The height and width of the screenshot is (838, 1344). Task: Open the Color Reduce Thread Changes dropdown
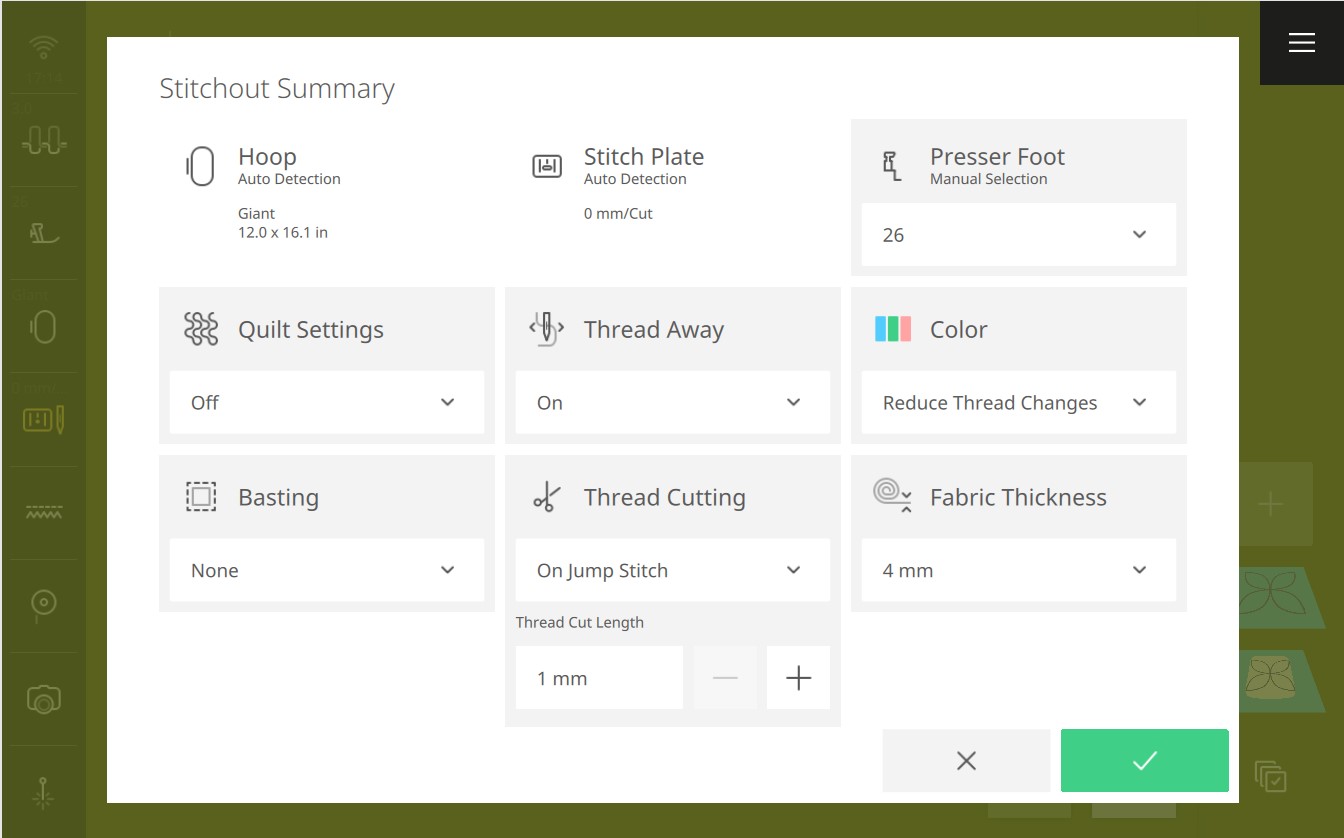(1018, 403)
